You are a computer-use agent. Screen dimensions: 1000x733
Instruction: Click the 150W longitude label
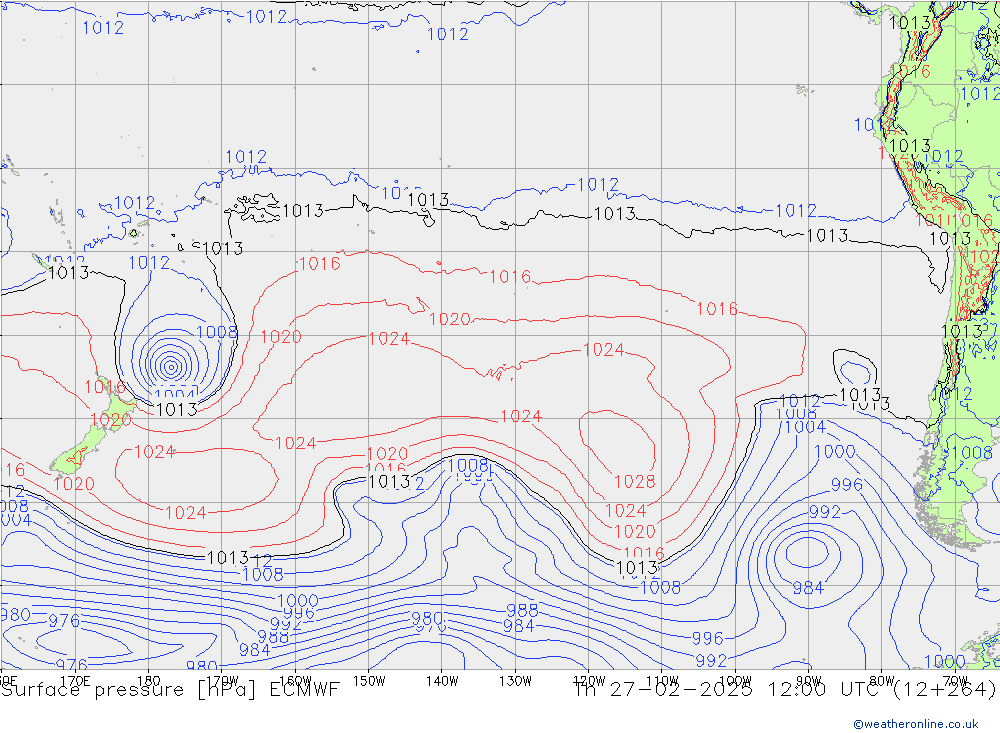[369, 681]
